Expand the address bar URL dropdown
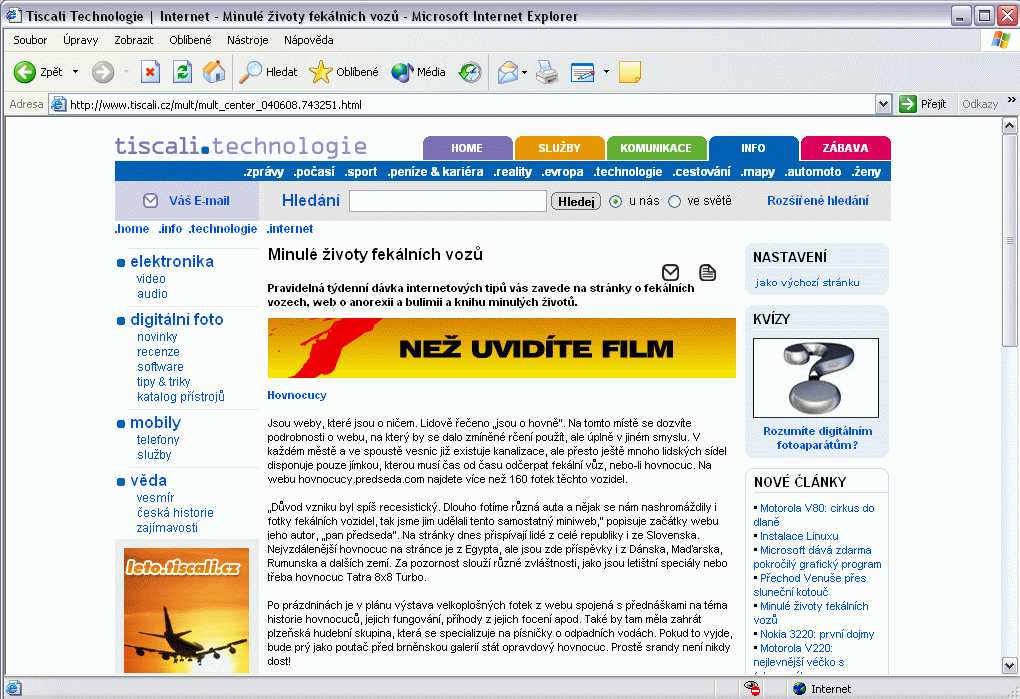This screenshot has height=699, width=1020. point(883,104)
